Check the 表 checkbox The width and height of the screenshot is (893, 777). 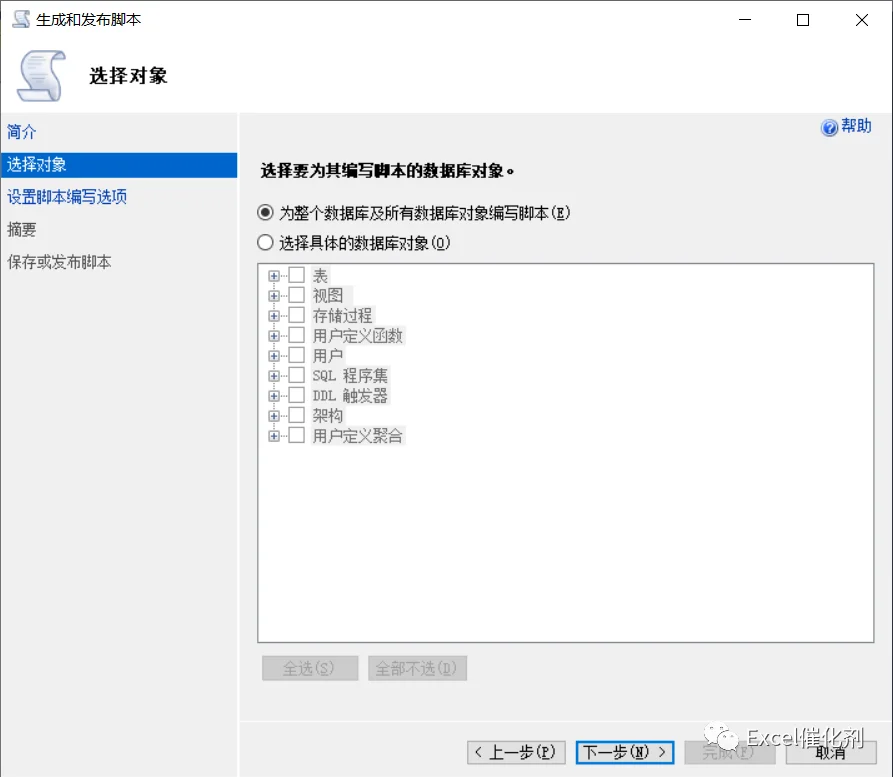296,275
